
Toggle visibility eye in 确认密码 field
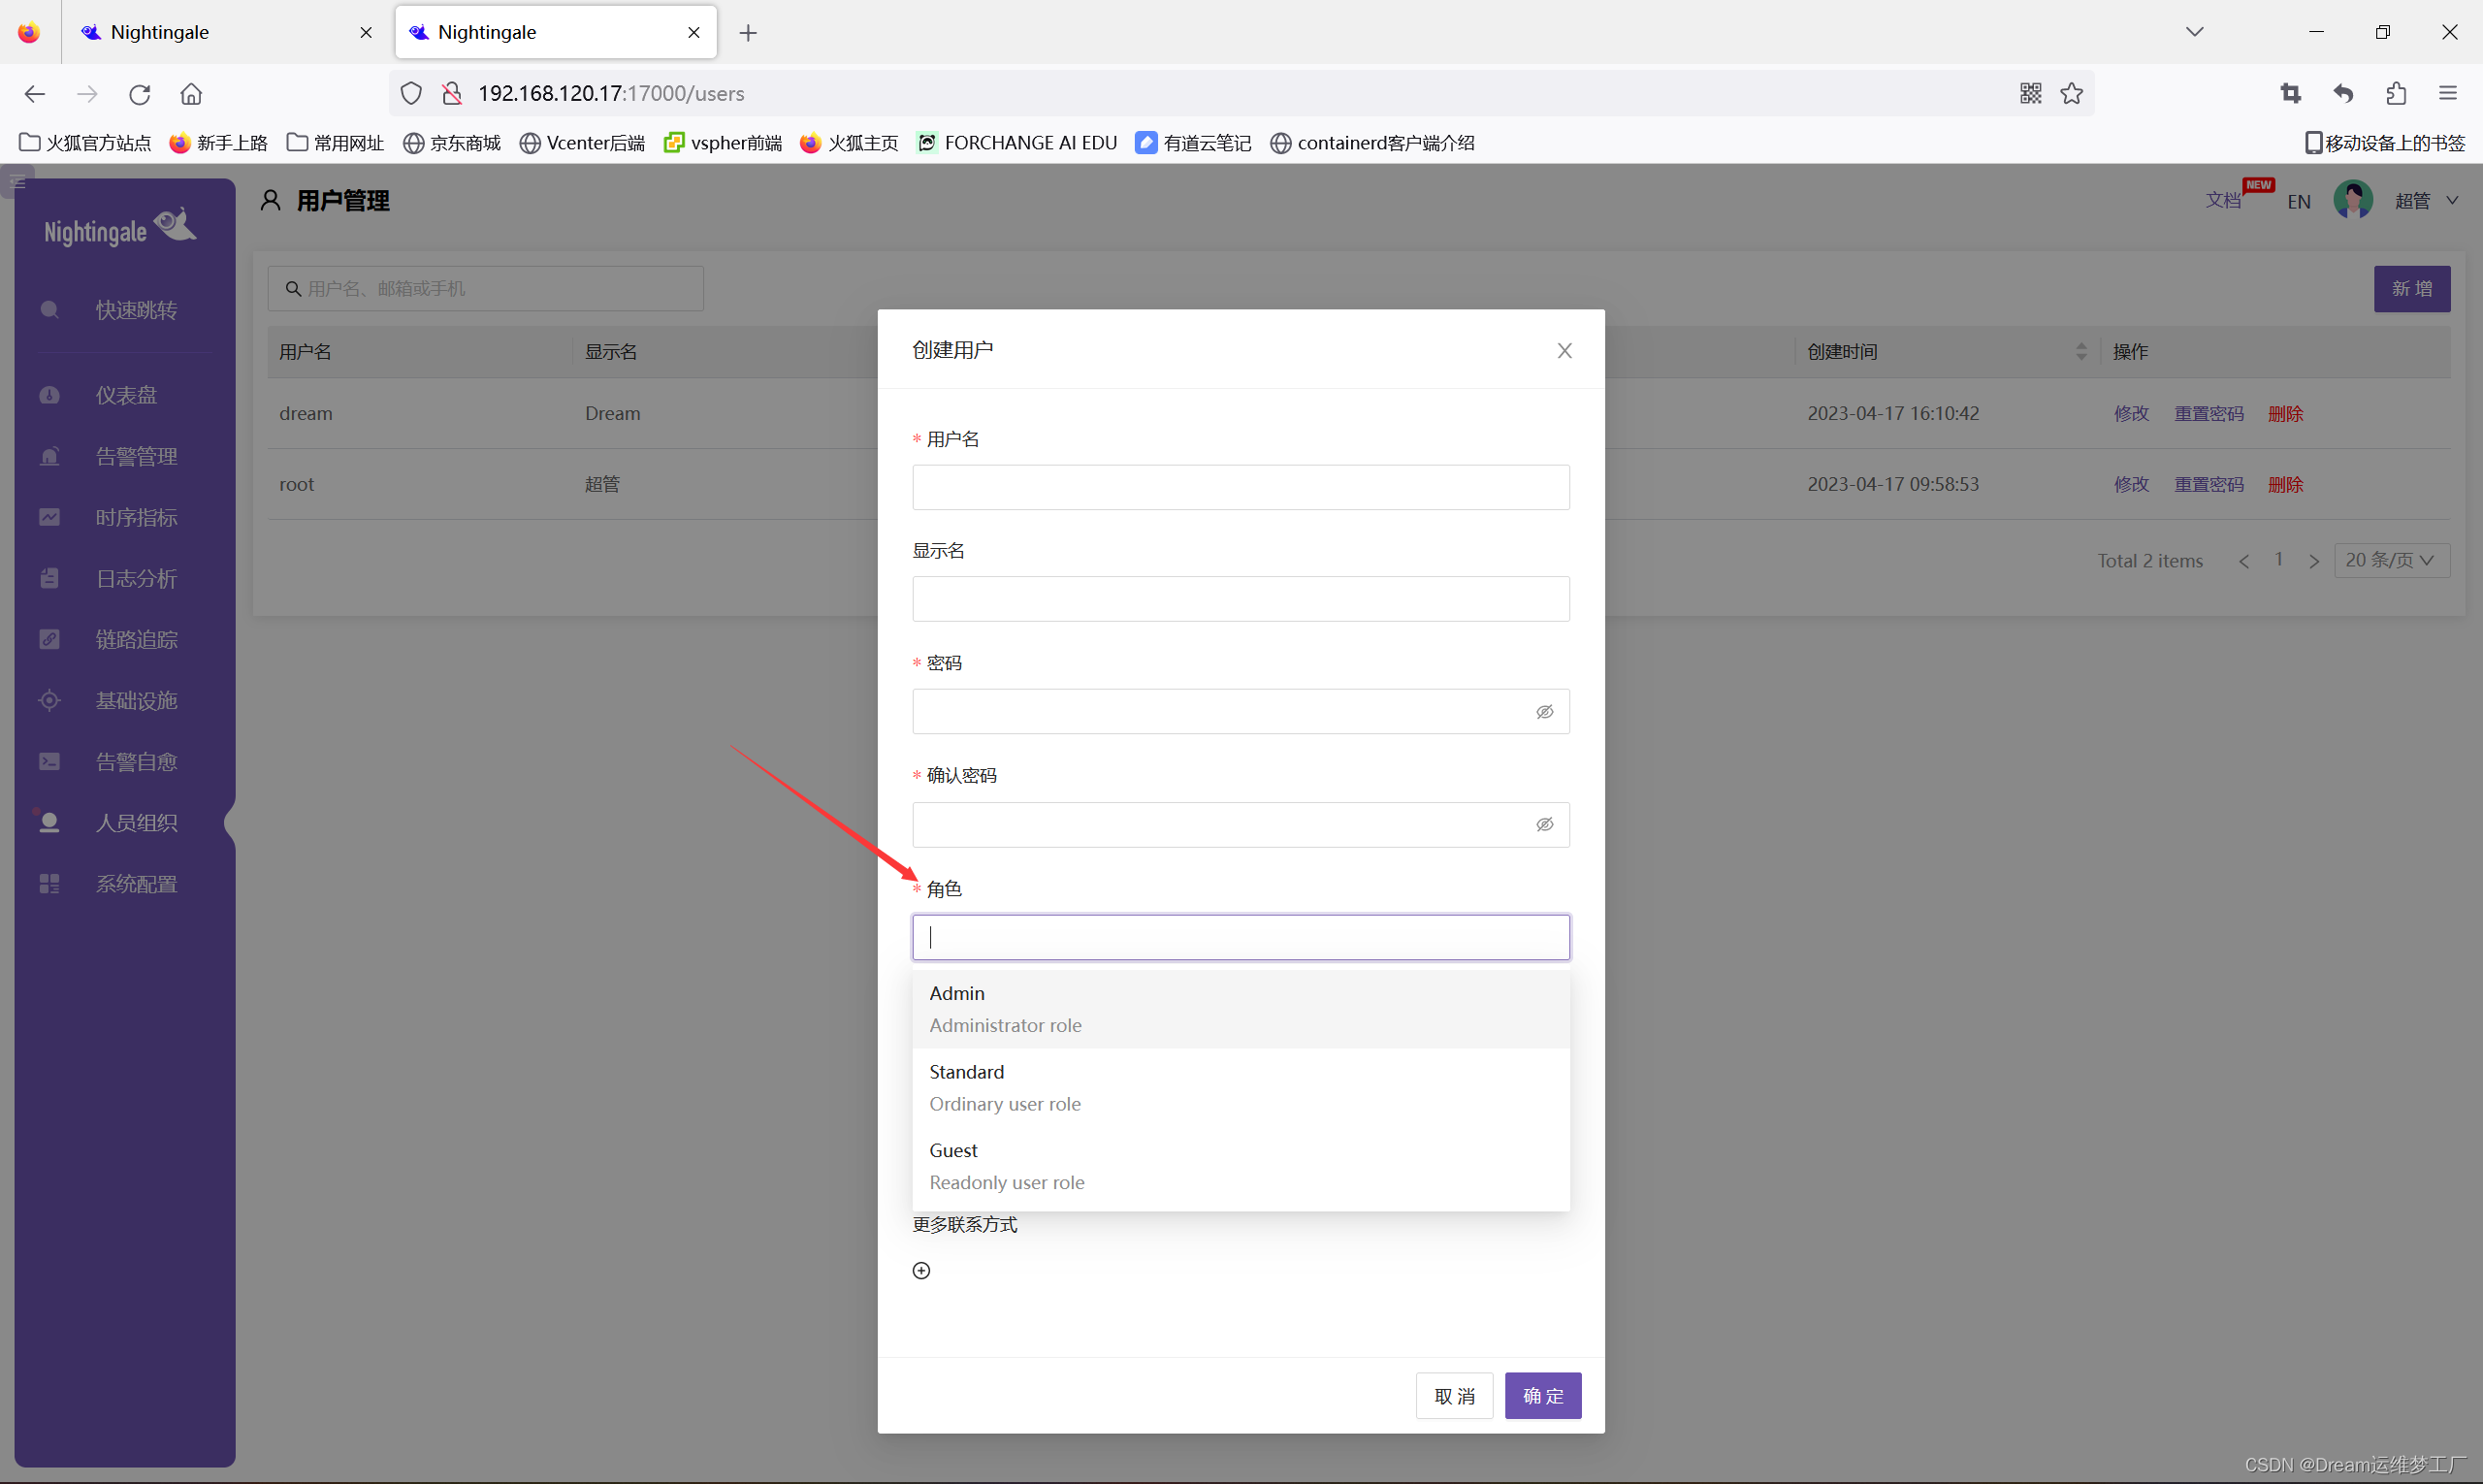point(1544,825)
